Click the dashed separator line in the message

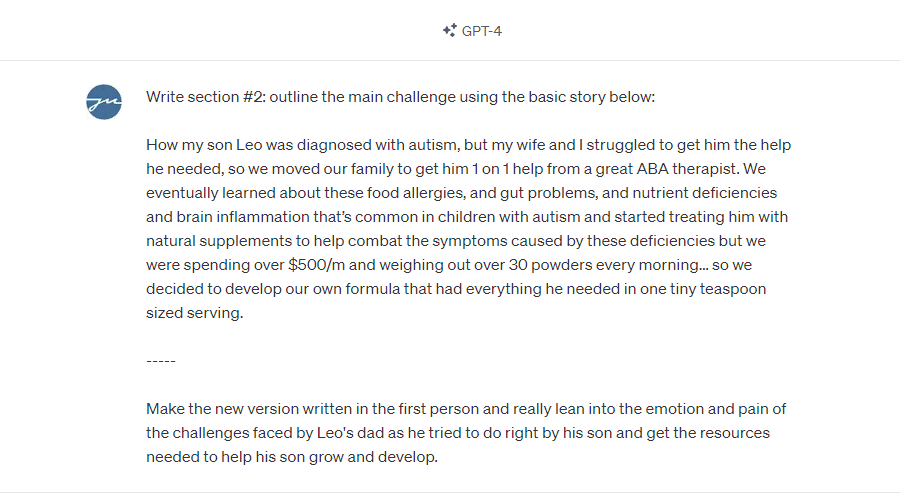click(x=161, y=361)
